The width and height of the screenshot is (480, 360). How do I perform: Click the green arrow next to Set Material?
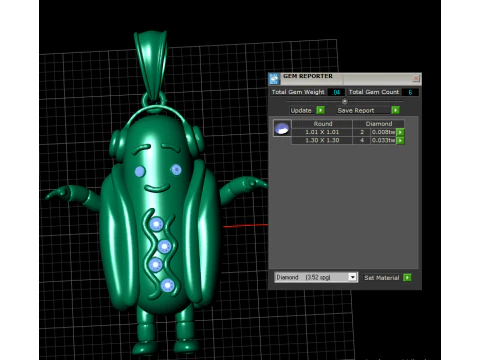point(407,277)
